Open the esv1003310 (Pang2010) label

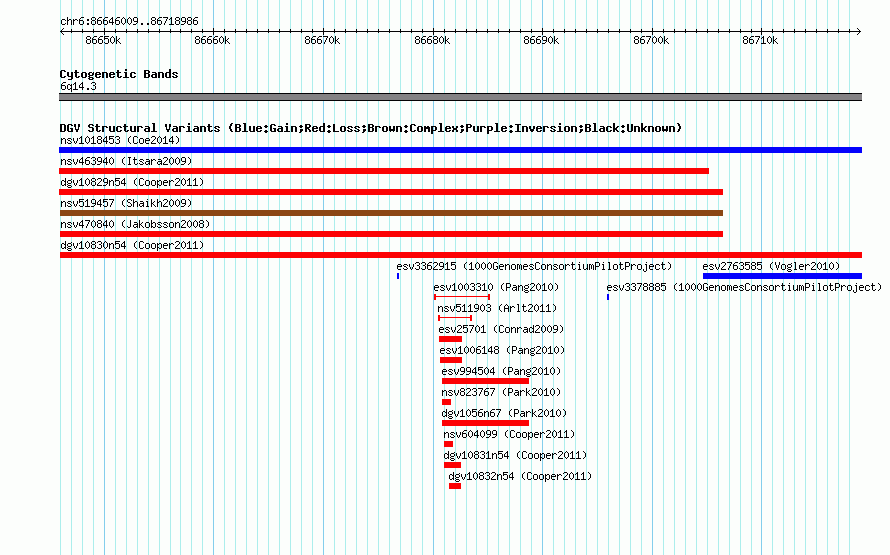click(496, 287)
